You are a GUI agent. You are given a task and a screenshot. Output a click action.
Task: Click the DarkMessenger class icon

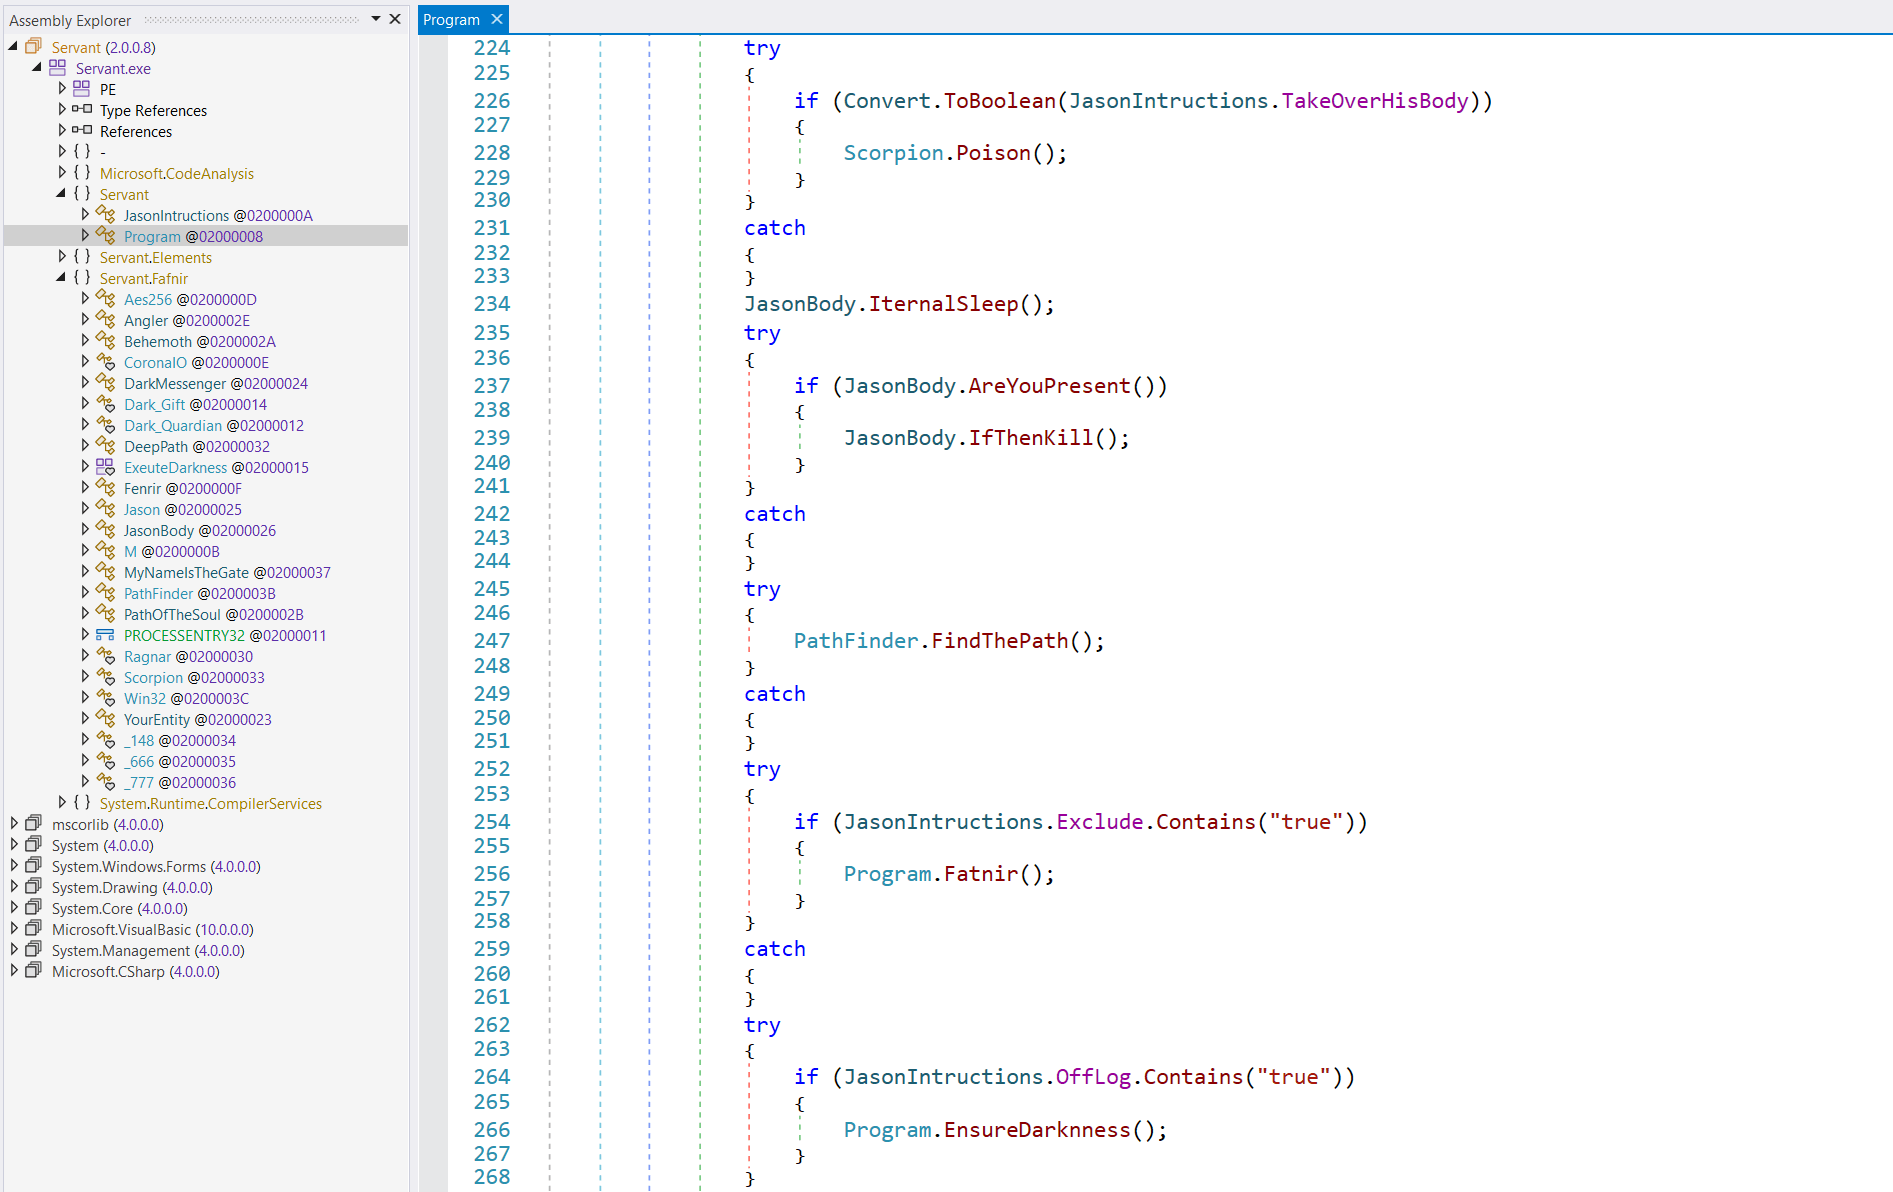(x=105, y=382)
